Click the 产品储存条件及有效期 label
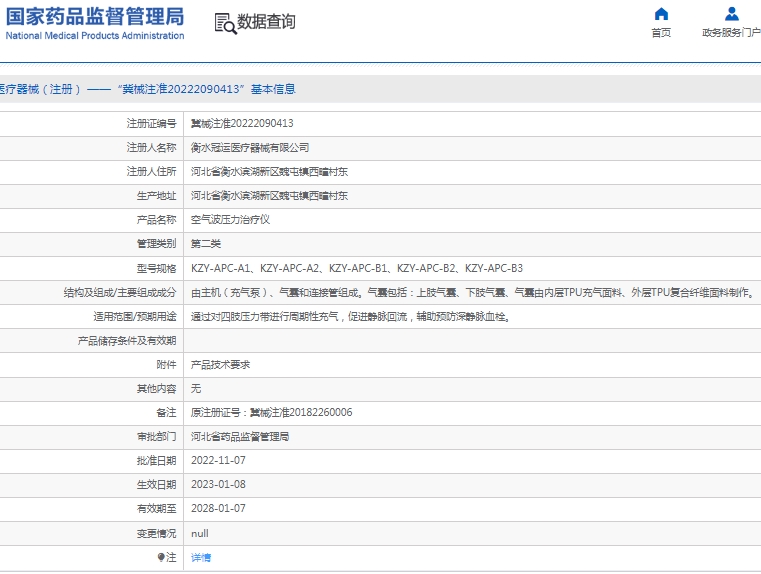 click(x=127, y=341)
